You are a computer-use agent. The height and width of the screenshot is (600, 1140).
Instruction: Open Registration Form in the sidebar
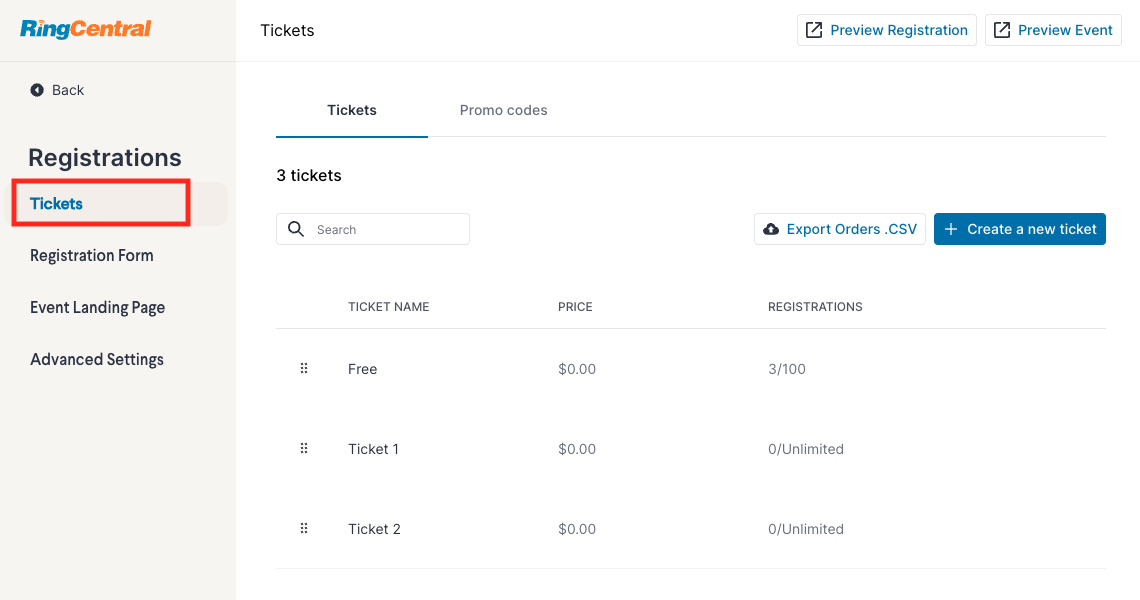point(92,255)
